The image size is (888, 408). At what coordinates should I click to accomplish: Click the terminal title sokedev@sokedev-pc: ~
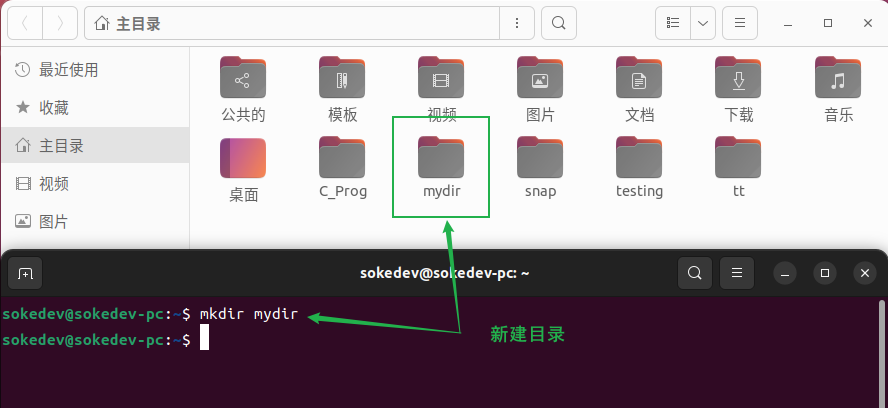(445, 274)
